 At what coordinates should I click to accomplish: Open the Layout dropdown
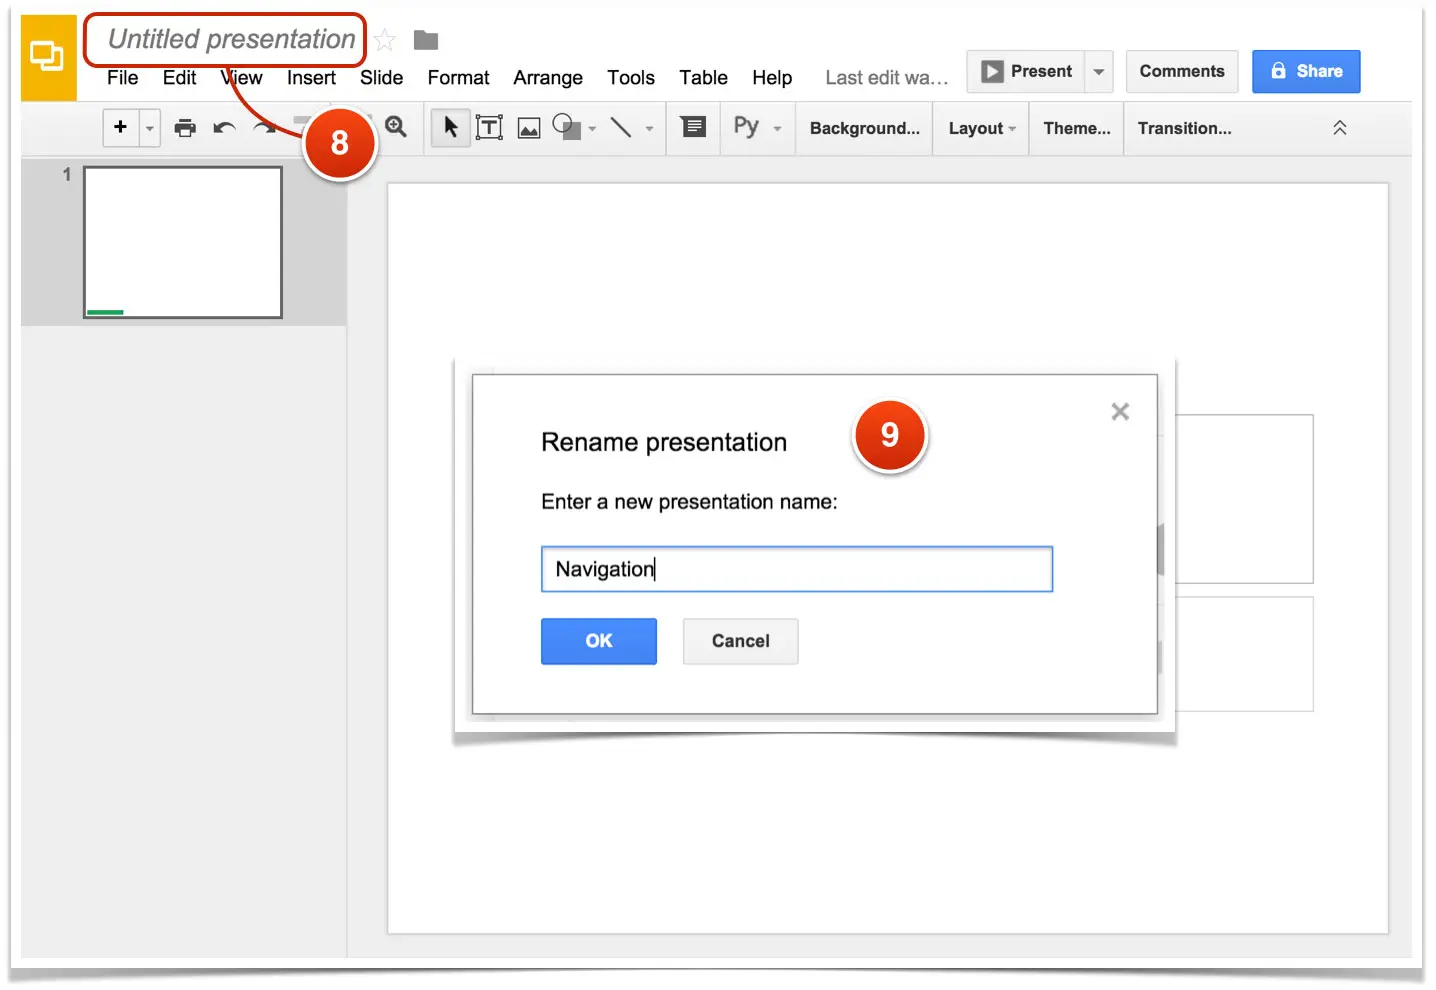(982, 128)
